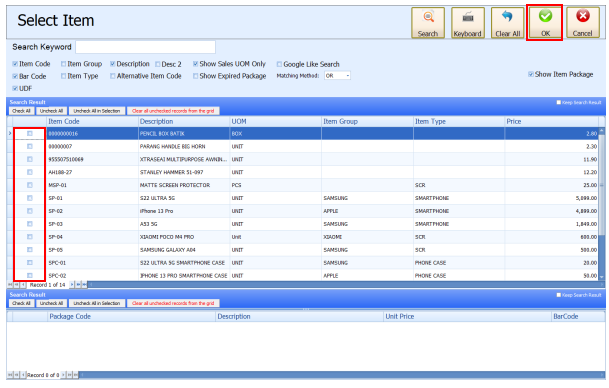Viewport: 609px width, 388px height.
Task: Toggle Show Sales UOM Only checkbox
Action: [x=195, y=64]
